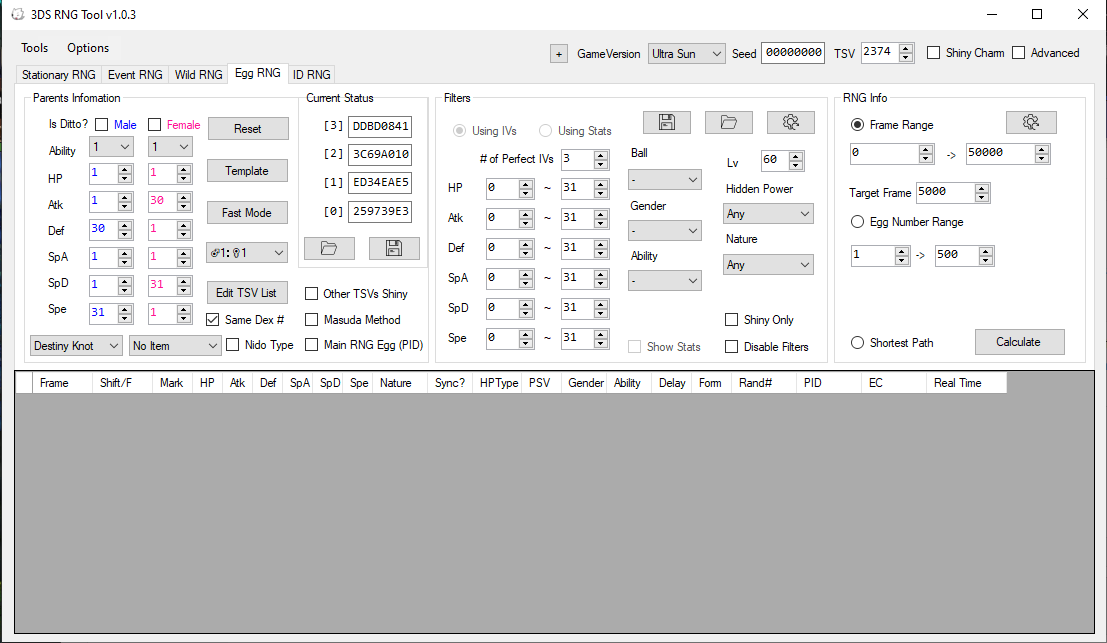The image size is (1107, 643).
Task: Click the Edit TSV List button
Action: (247, 292)
